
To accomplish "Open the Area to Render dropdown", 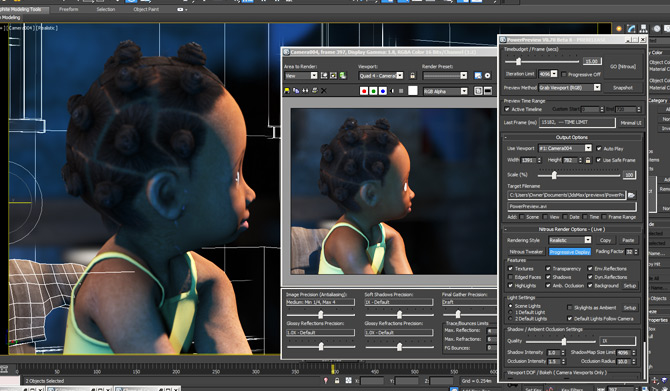I will tap(314, 76).
